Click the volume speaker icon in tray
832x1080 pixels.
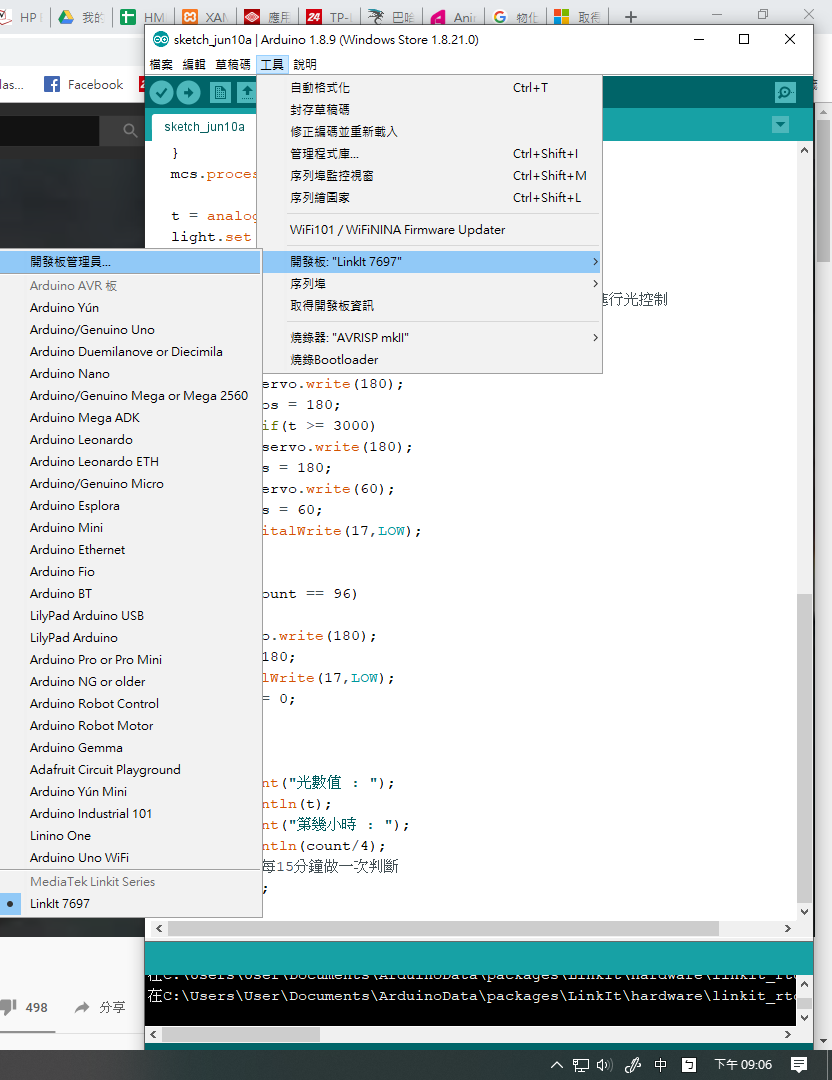(x=604, y=1065)
